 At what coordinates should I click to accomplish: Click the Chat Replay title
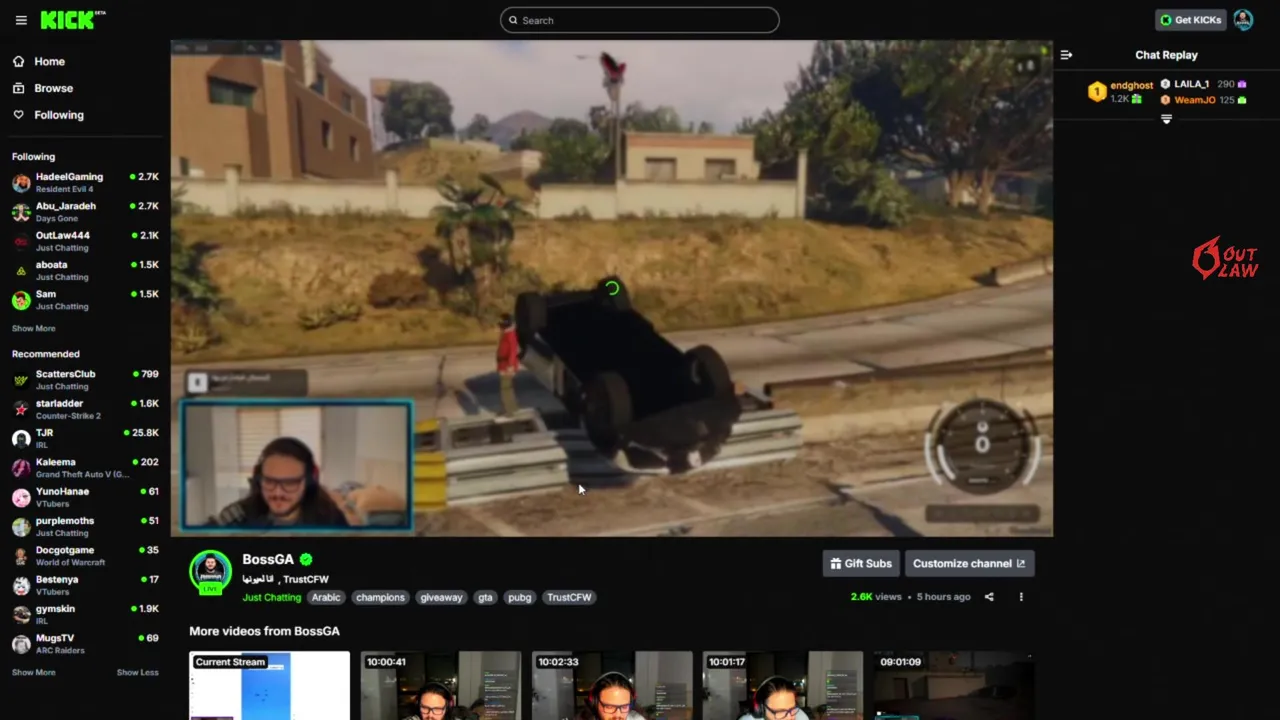click(x=1166, y=55)
